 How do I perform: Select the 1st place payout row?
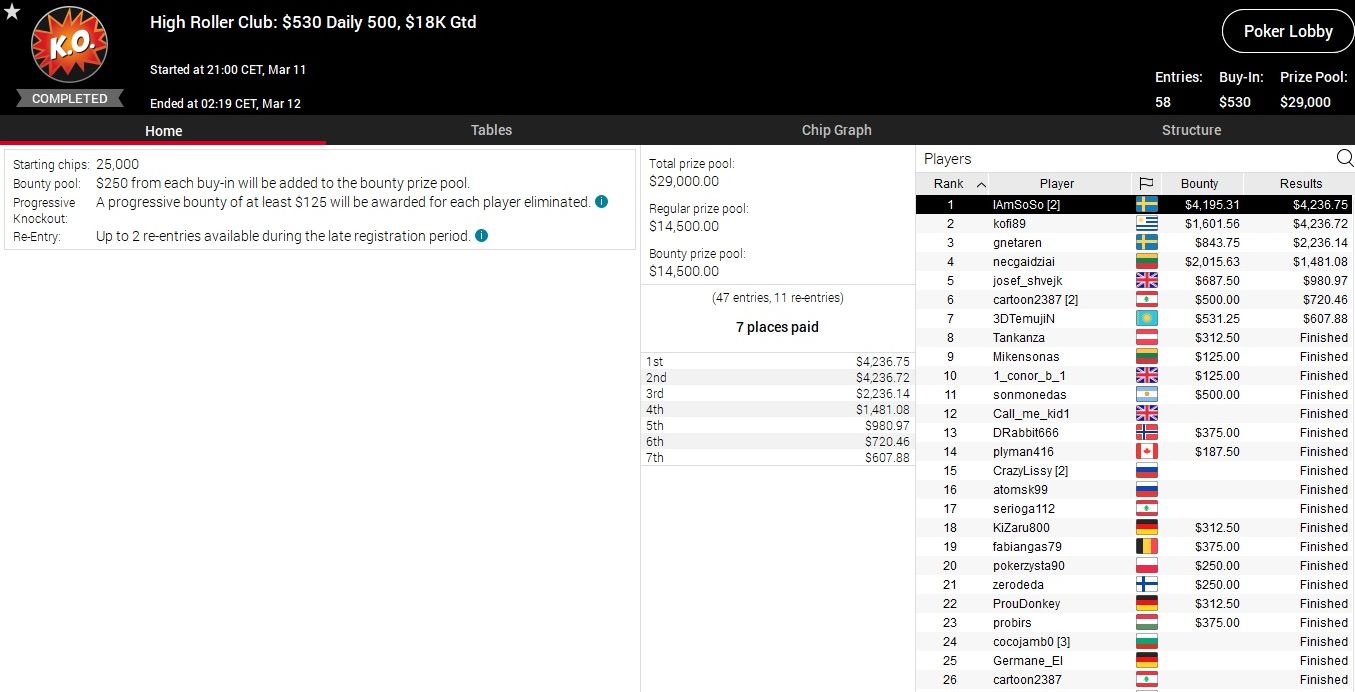pos(777,362)
